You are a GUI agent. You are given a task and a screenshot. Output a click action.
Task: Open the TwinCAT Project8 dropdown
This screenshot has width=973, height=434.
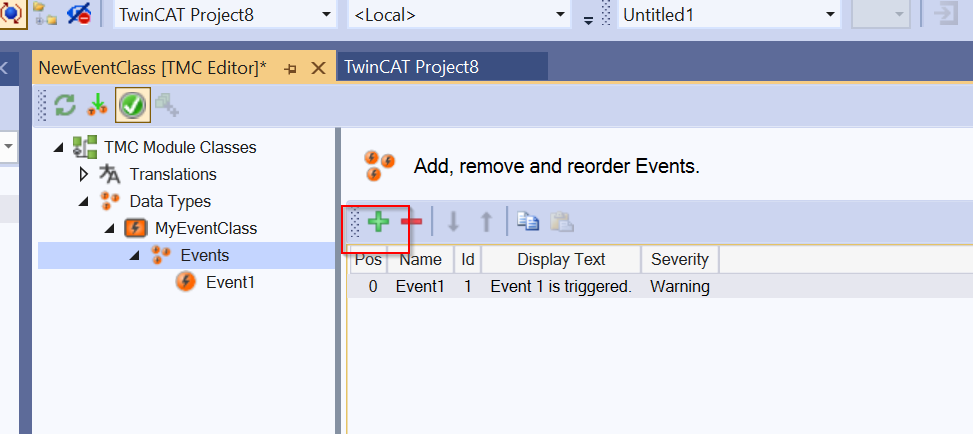(326, 15)
